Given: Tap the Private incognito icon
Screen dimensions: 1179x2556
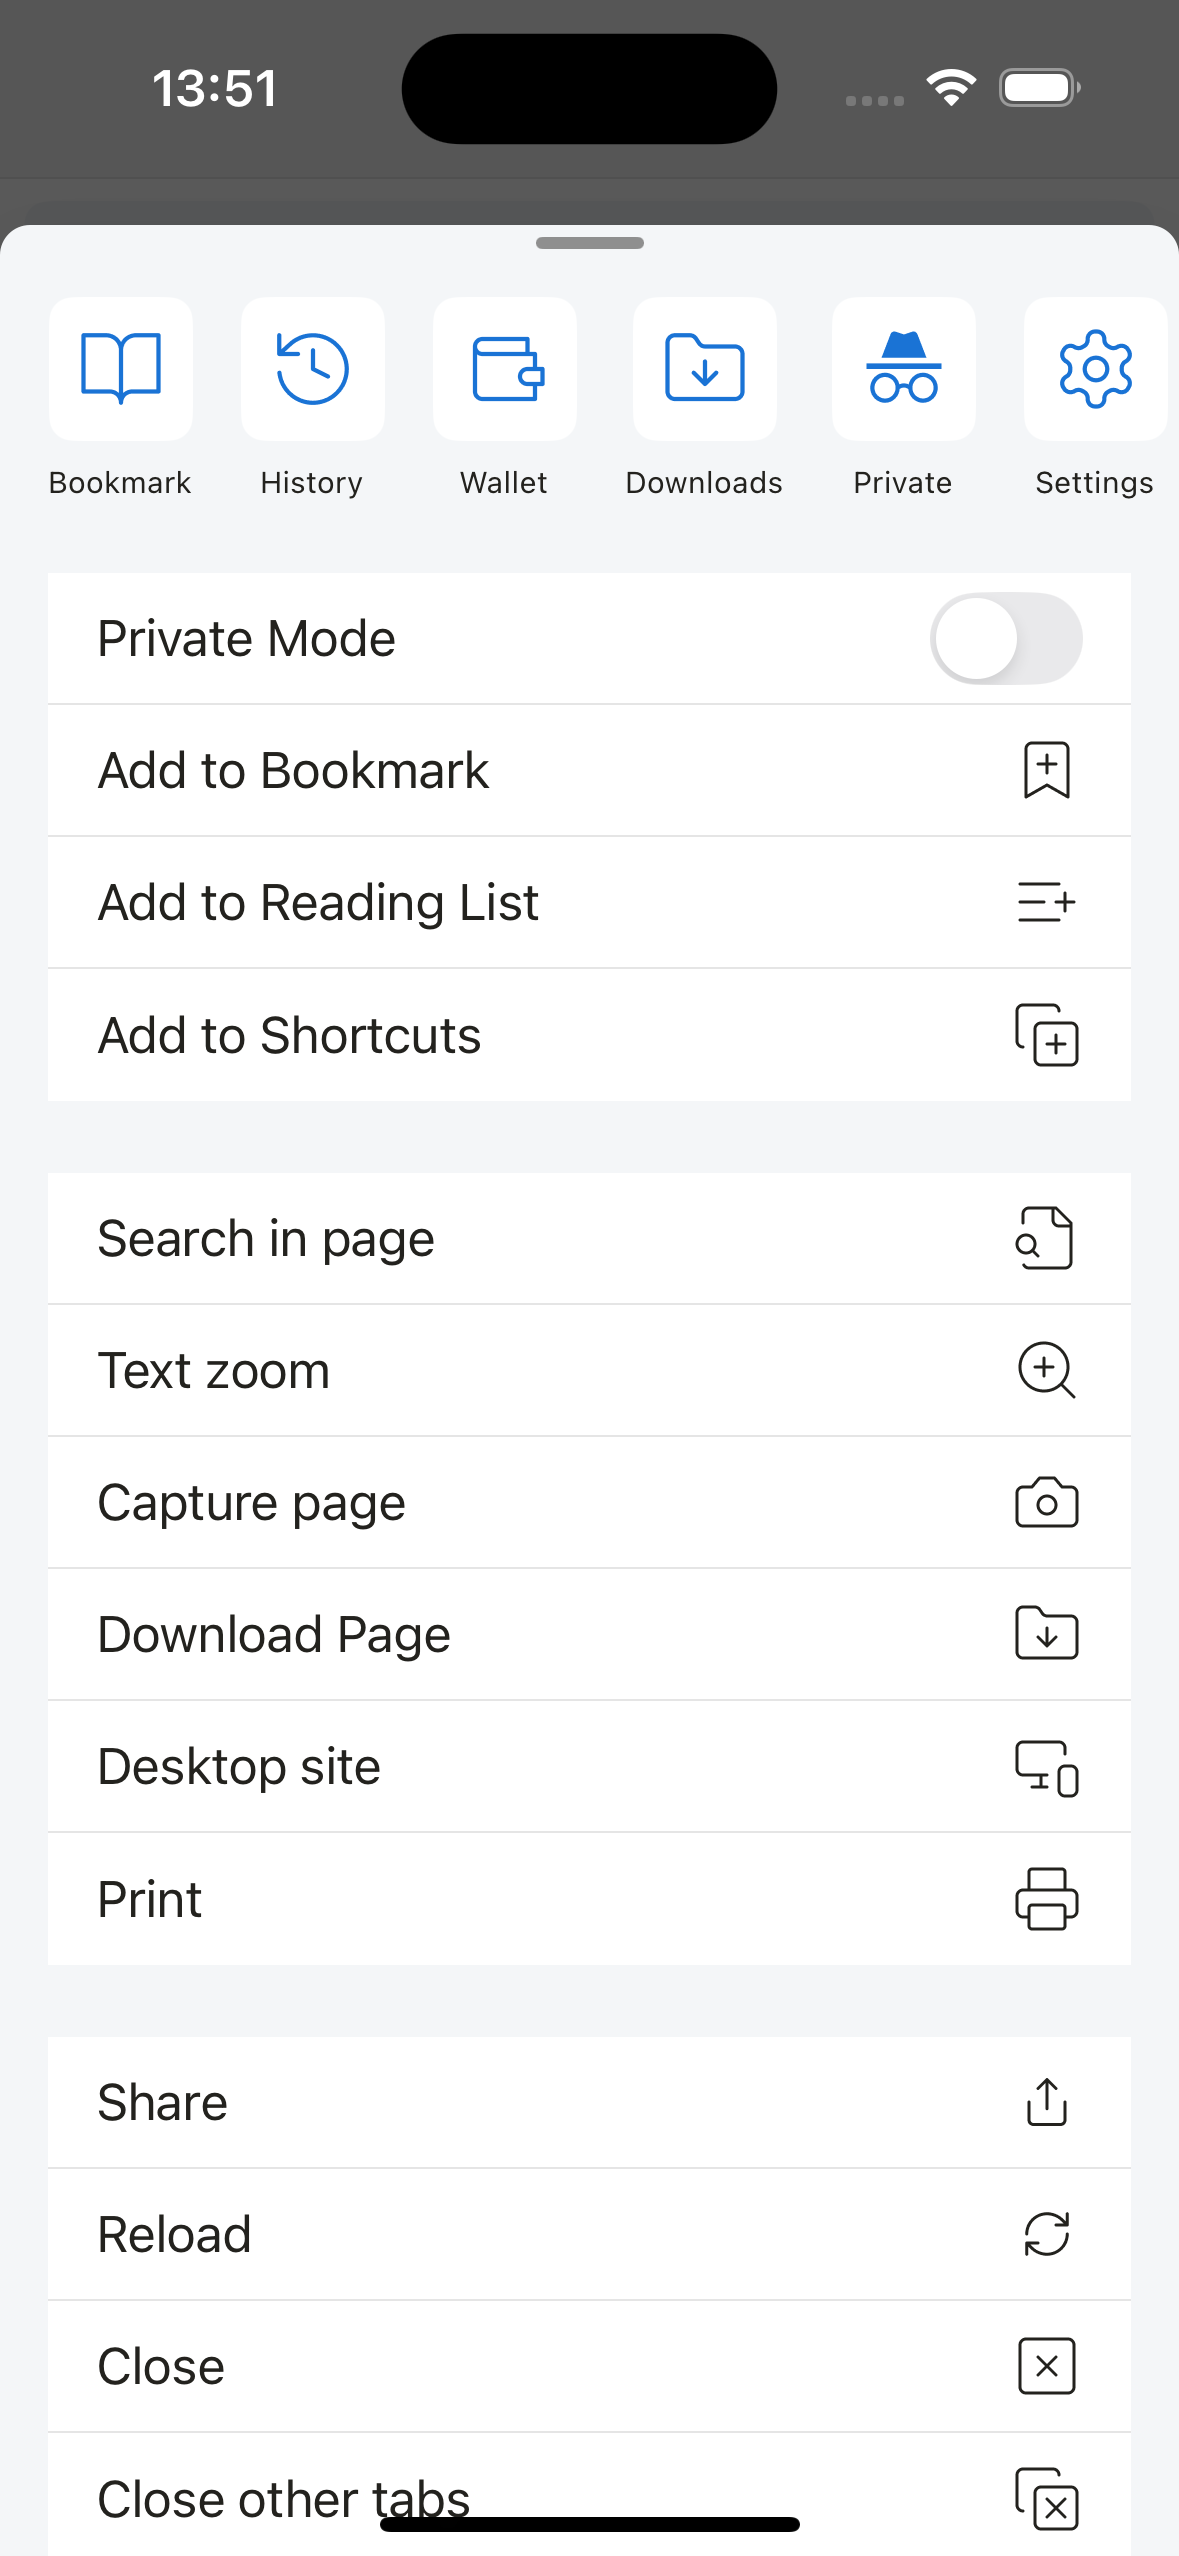Looking at the screenshot, I should pyautogui.click(x=903, y=369).
